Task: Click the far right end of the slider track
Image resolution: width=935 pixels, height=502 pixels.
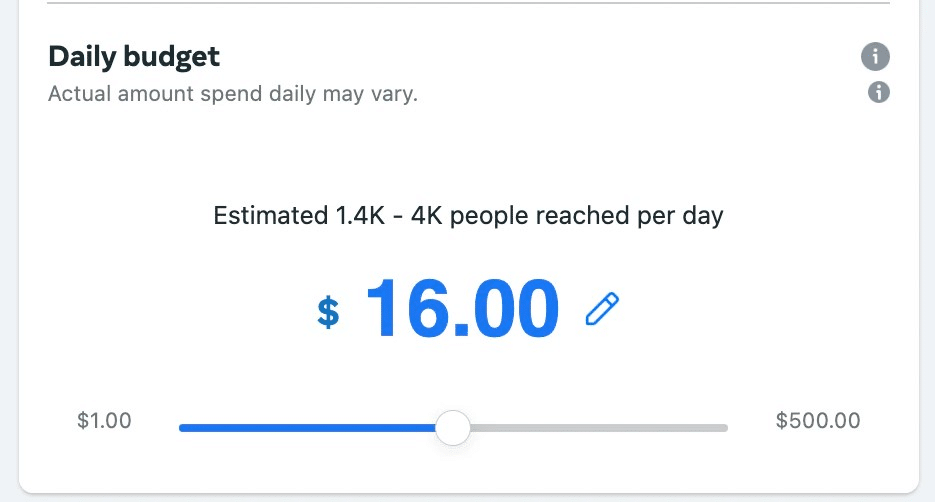Action: pyautogui.click(x=724, y=427)
